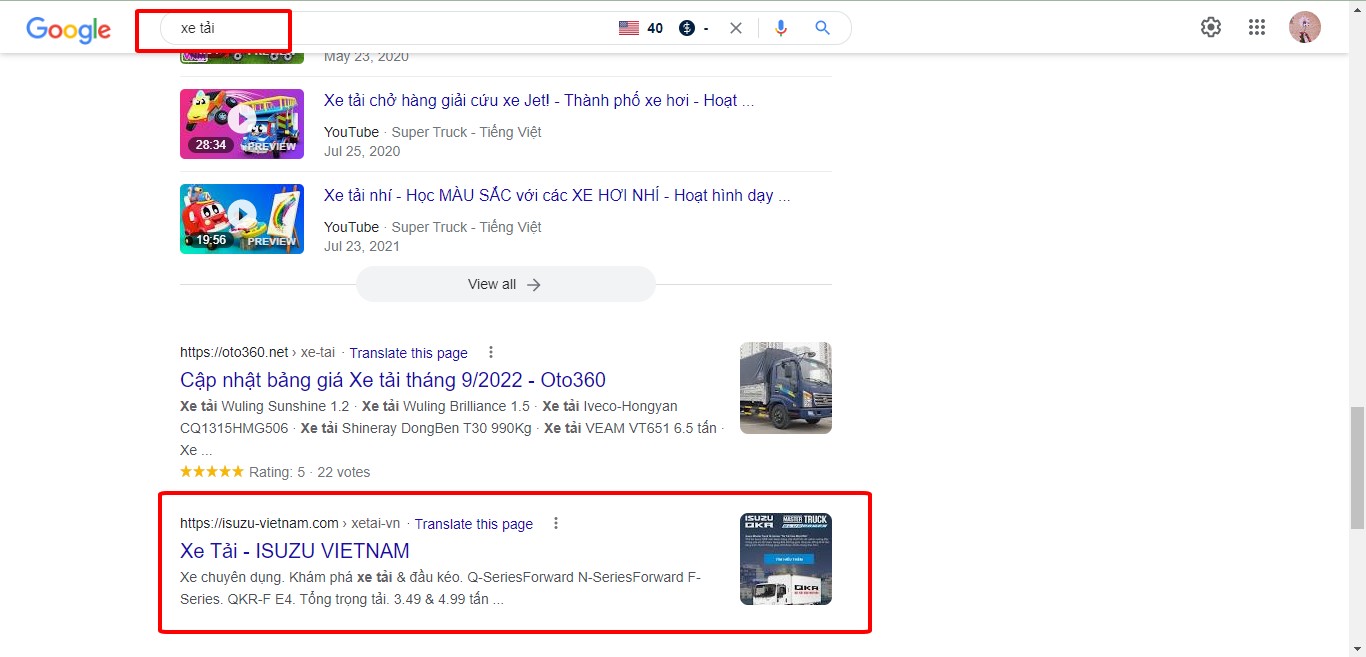Open 'Cập nhật bảng giá Xe tải tháng 9/2022 - Oto360'

[393, 380]
